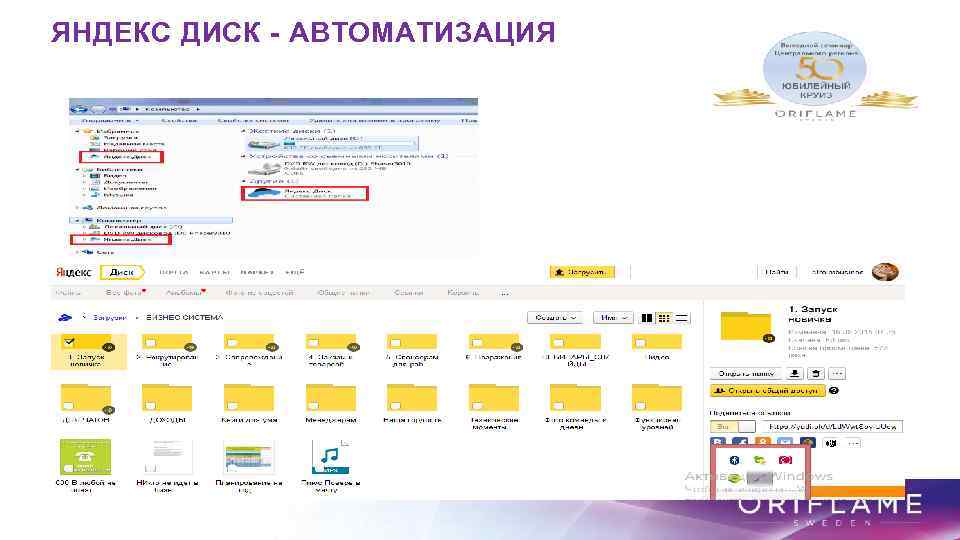The width and height of the screenshot is (960, 540).
Task: Tick the checkbox on the Менеджерам folder
Action: [313, 405]
